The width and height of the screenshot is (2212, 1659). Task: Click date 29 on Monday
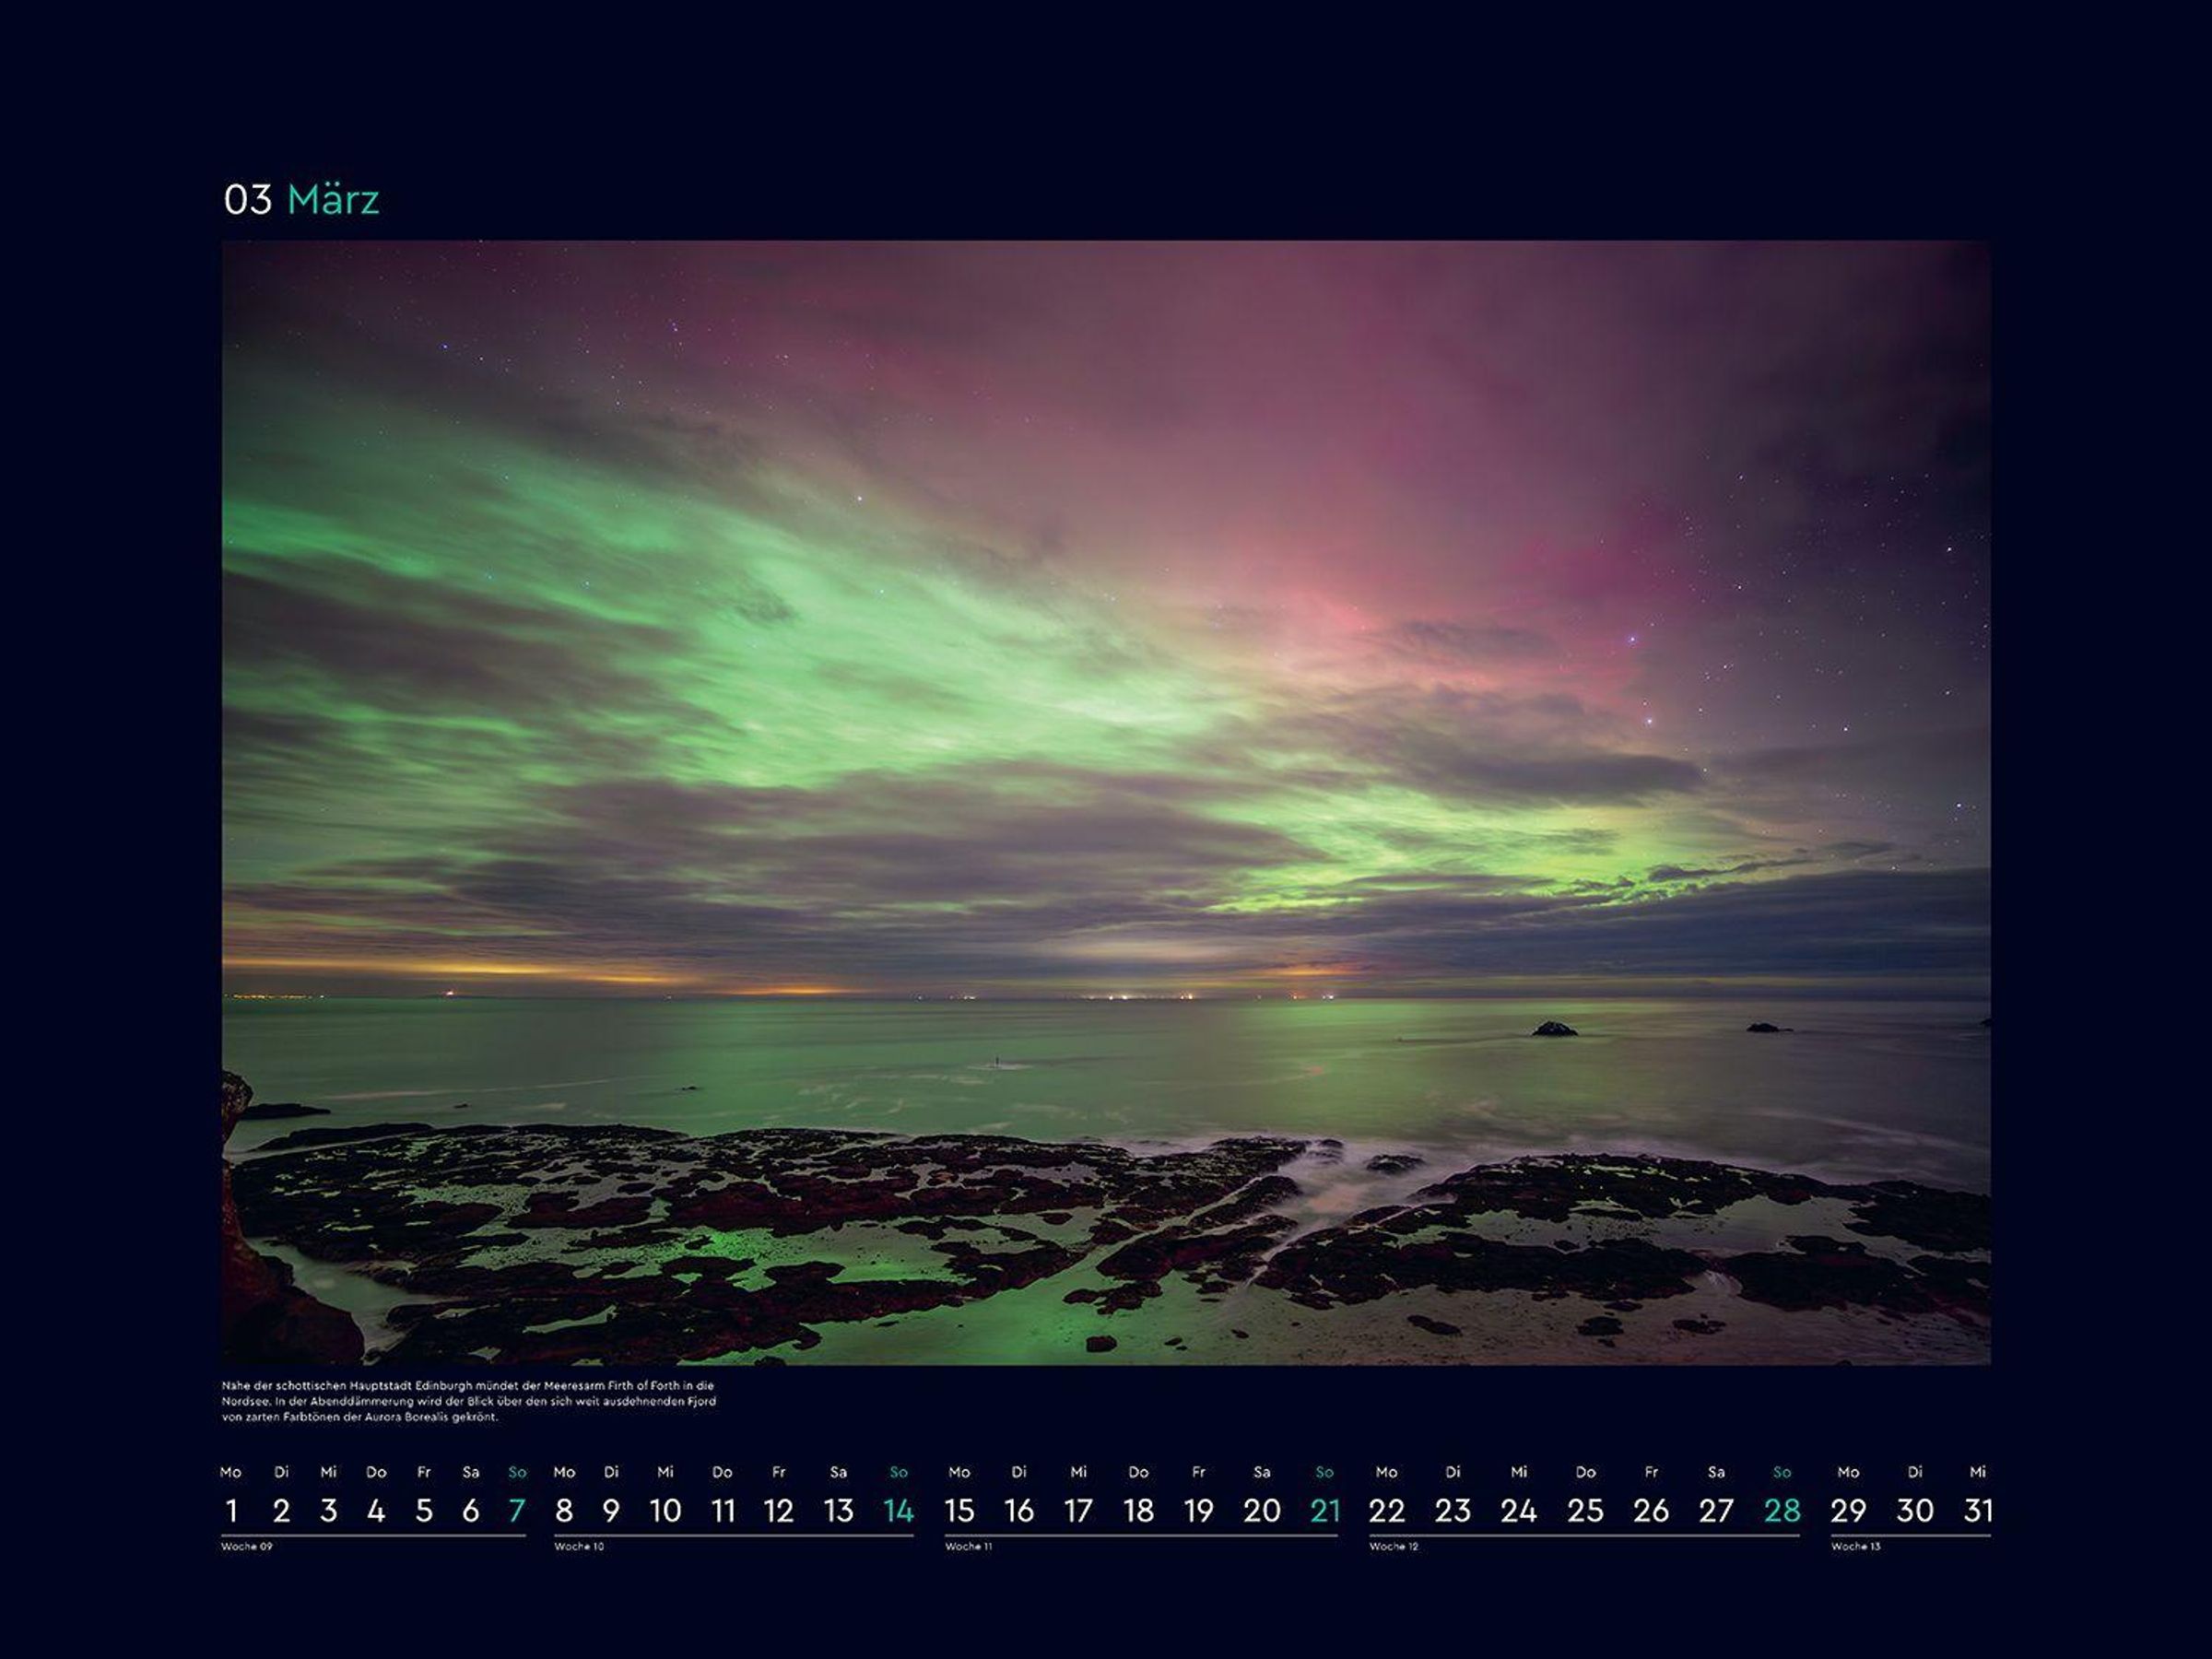point(1847,1510)
